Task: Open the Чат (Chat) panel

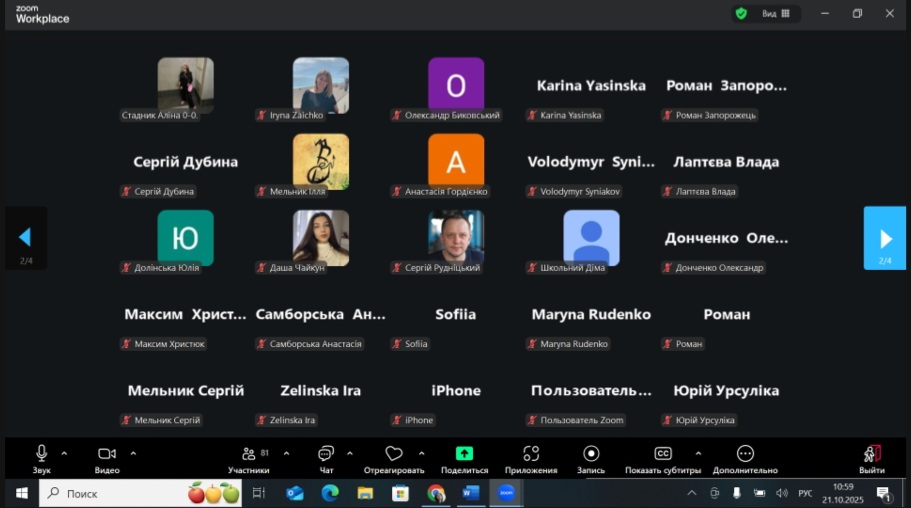Action: click(326, 454)
